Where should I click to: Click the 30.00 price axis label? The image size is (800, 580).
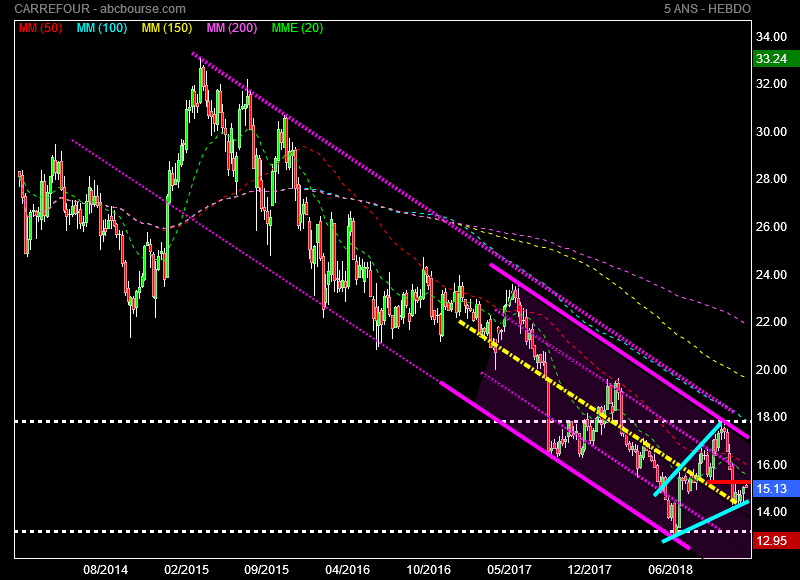(x=771, y=132)
